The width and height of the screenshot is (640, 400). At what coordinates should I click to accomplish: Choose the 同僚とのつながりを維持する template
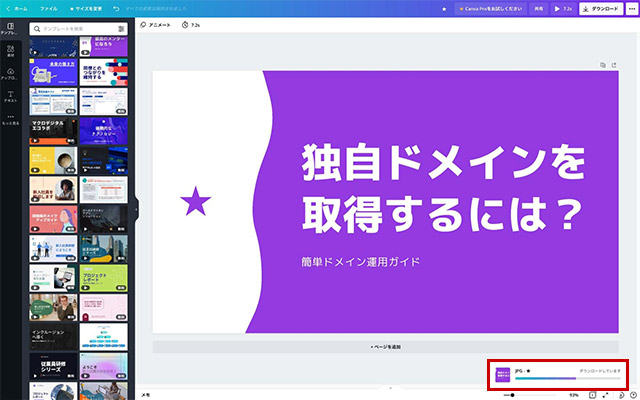click(x=103, y=72)
